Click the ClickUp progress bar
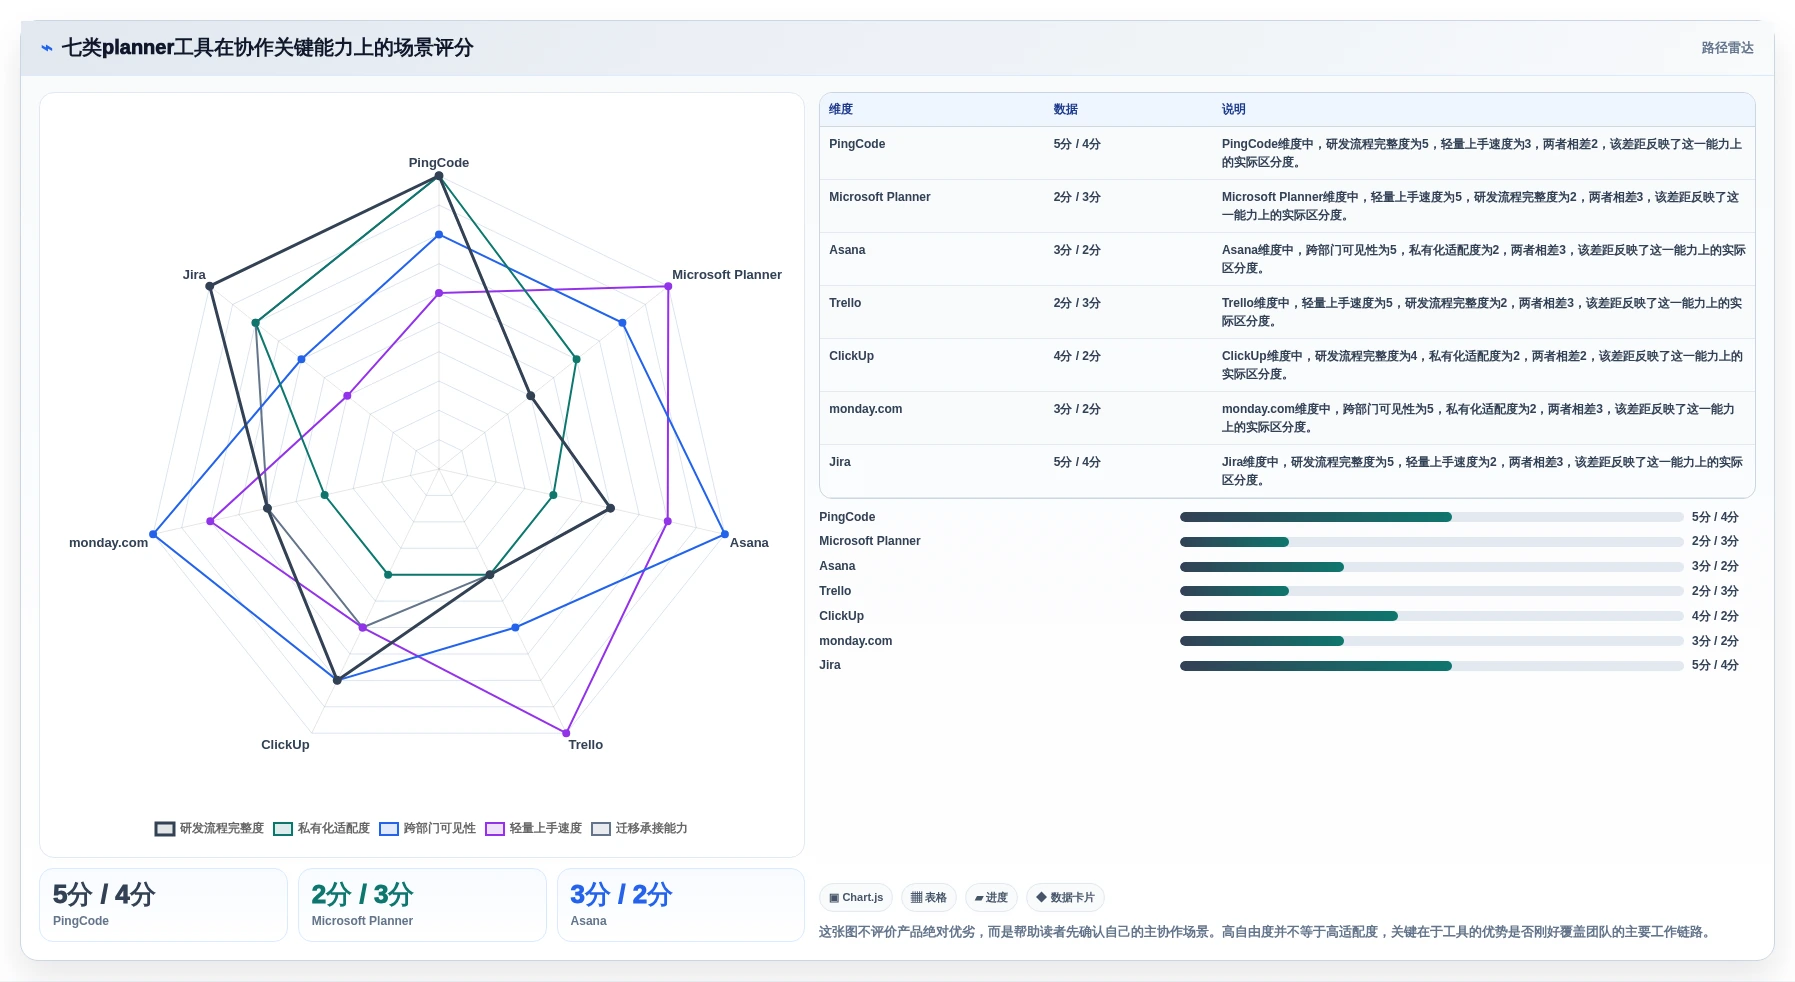The height and width of the screenshot is (982, 1795). pos(1431,616)
